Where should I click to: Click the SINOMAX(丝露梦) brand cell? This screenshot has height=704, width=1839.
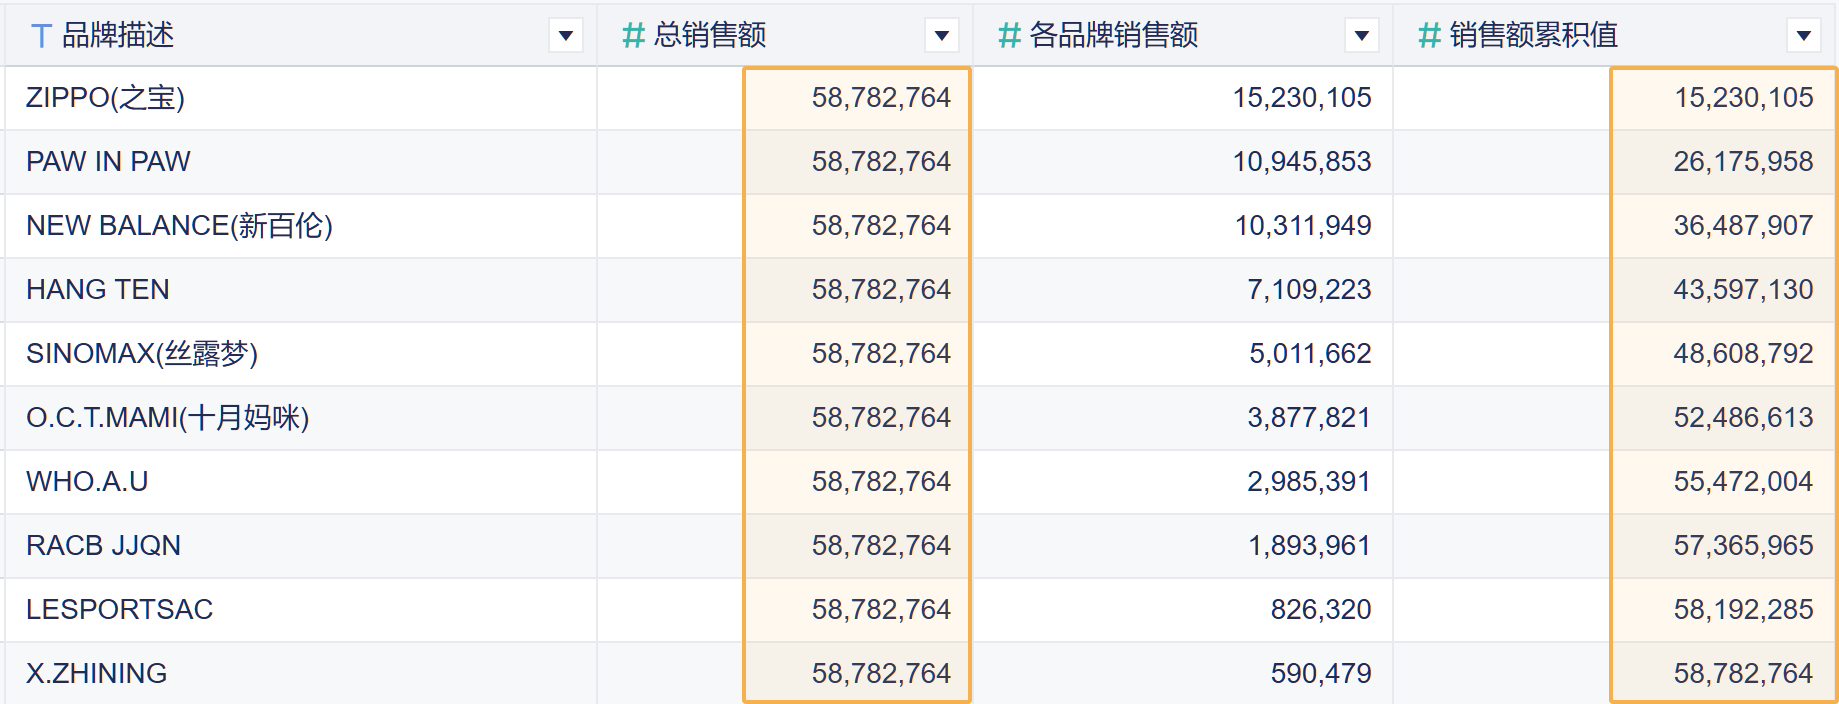(142, 354)
